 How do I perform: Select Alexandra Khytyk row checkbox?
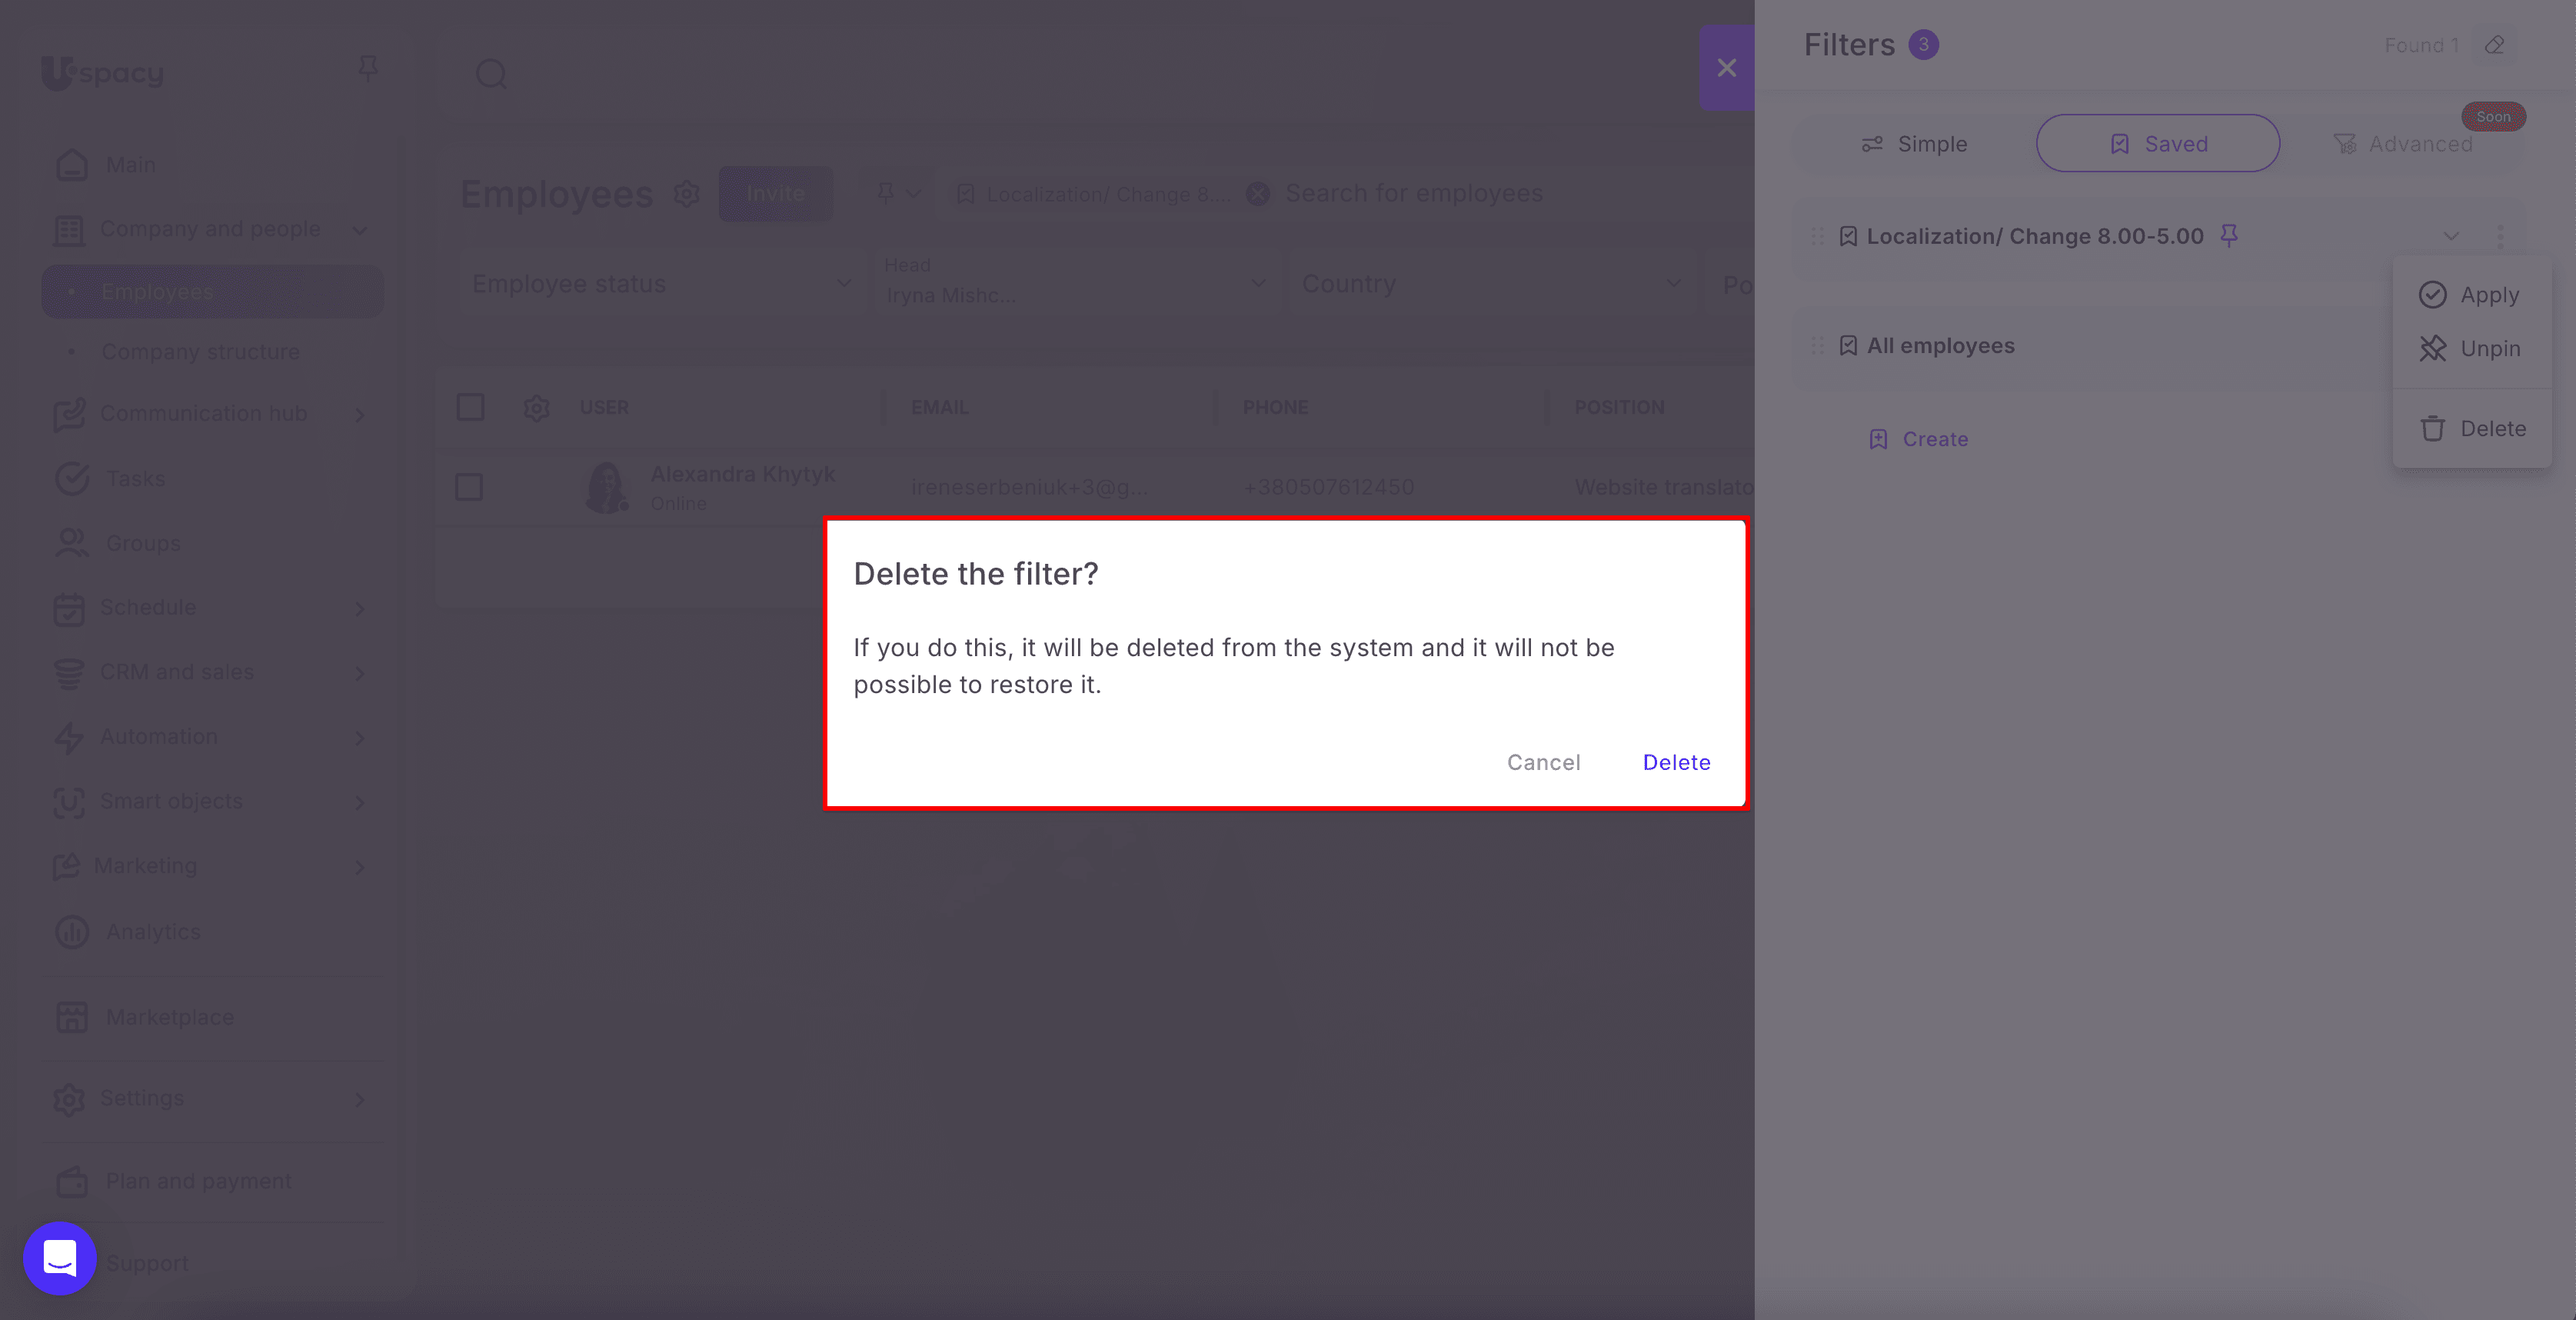pos(469,487)
